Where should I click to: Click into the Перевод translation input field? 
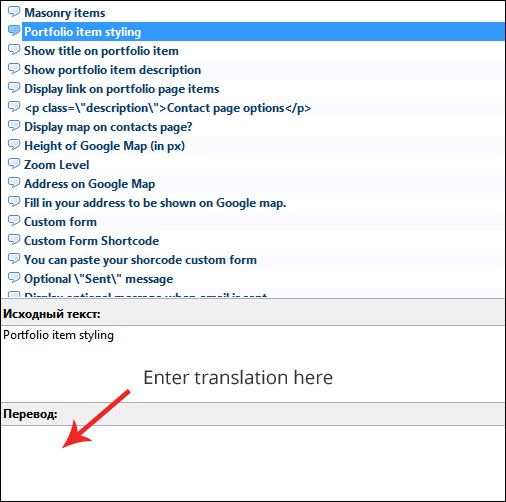253,463
